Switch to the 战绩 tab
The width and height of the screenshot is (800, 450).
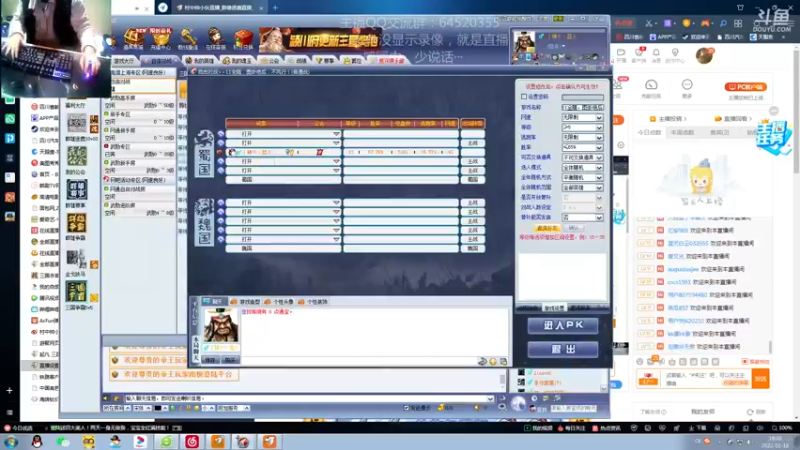(x=298, y=61)
